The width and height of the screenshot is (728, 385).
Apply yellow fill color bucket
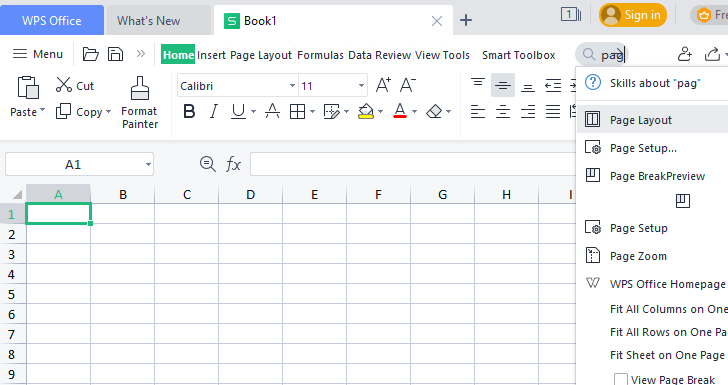(x=366, y=111)
